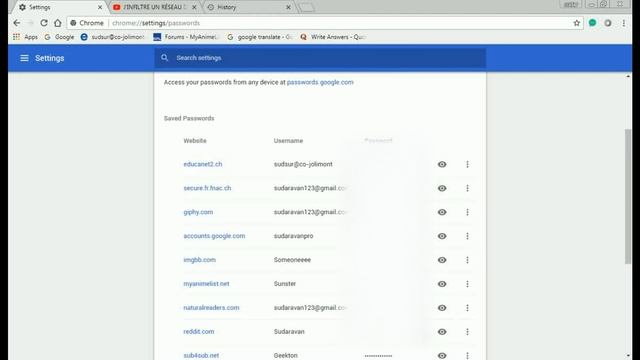Click the magnifier icon in search settings
This screenshot has width=640, height=360.
tap(164, 58)
